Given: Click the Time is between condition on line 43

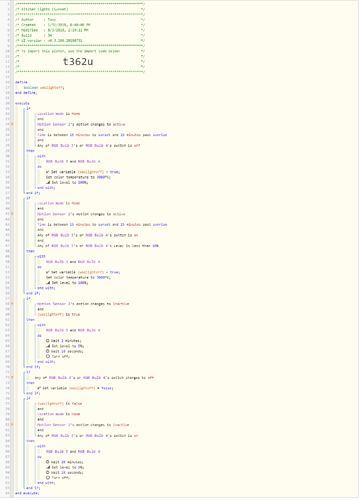Looking at the screenshot, I should pyautogui.click(x=102, y=225).
